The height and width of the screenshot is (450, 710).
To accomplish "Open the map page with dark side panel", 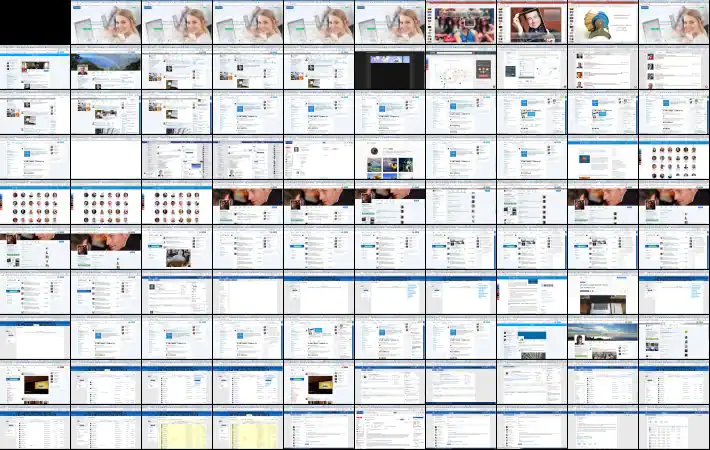I will pyautogui.click(x=461, y=67).
